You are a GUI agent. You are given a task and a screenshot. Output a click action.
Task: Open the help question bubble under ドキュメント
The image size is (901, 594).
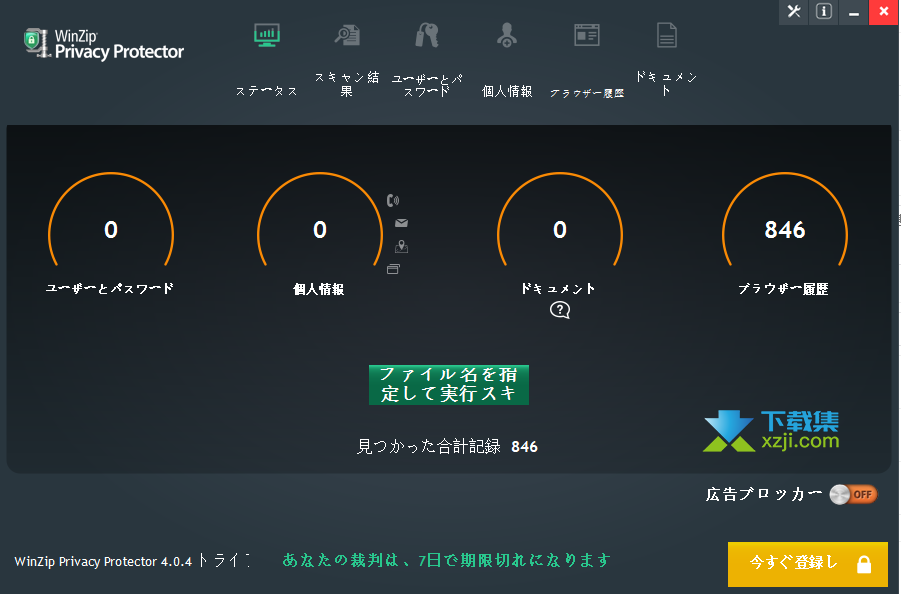tap(560, 310)
